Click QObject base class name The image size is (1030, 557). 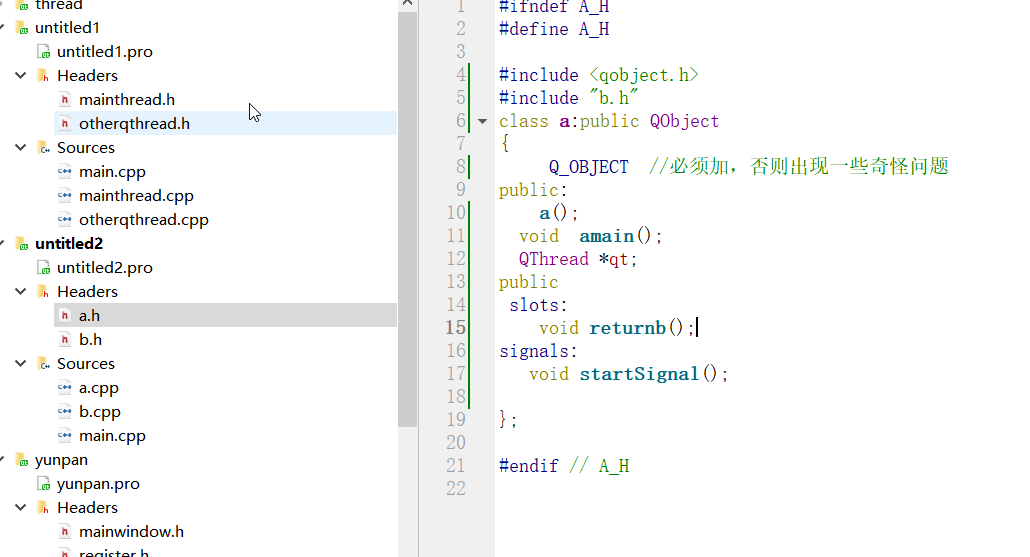click(x=684, y=122)
